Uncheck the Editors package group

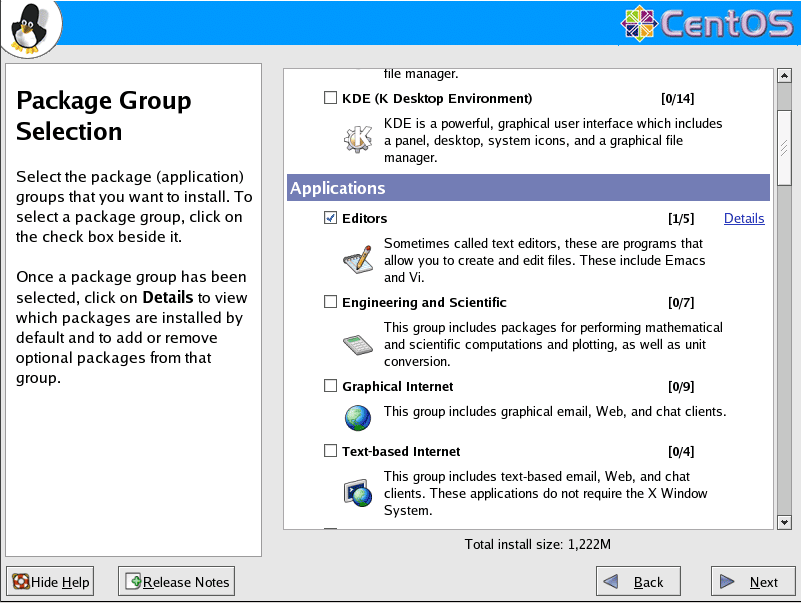(x=331, y=218)
